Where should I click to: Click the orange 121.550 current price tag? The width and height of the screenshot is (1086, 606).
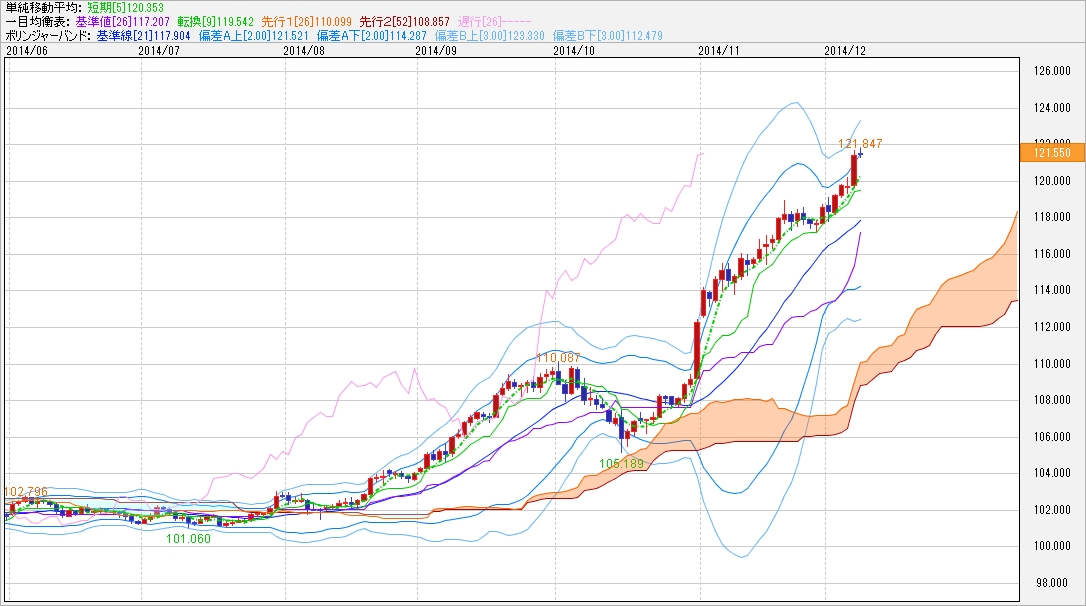click(x=1050, y=152)
